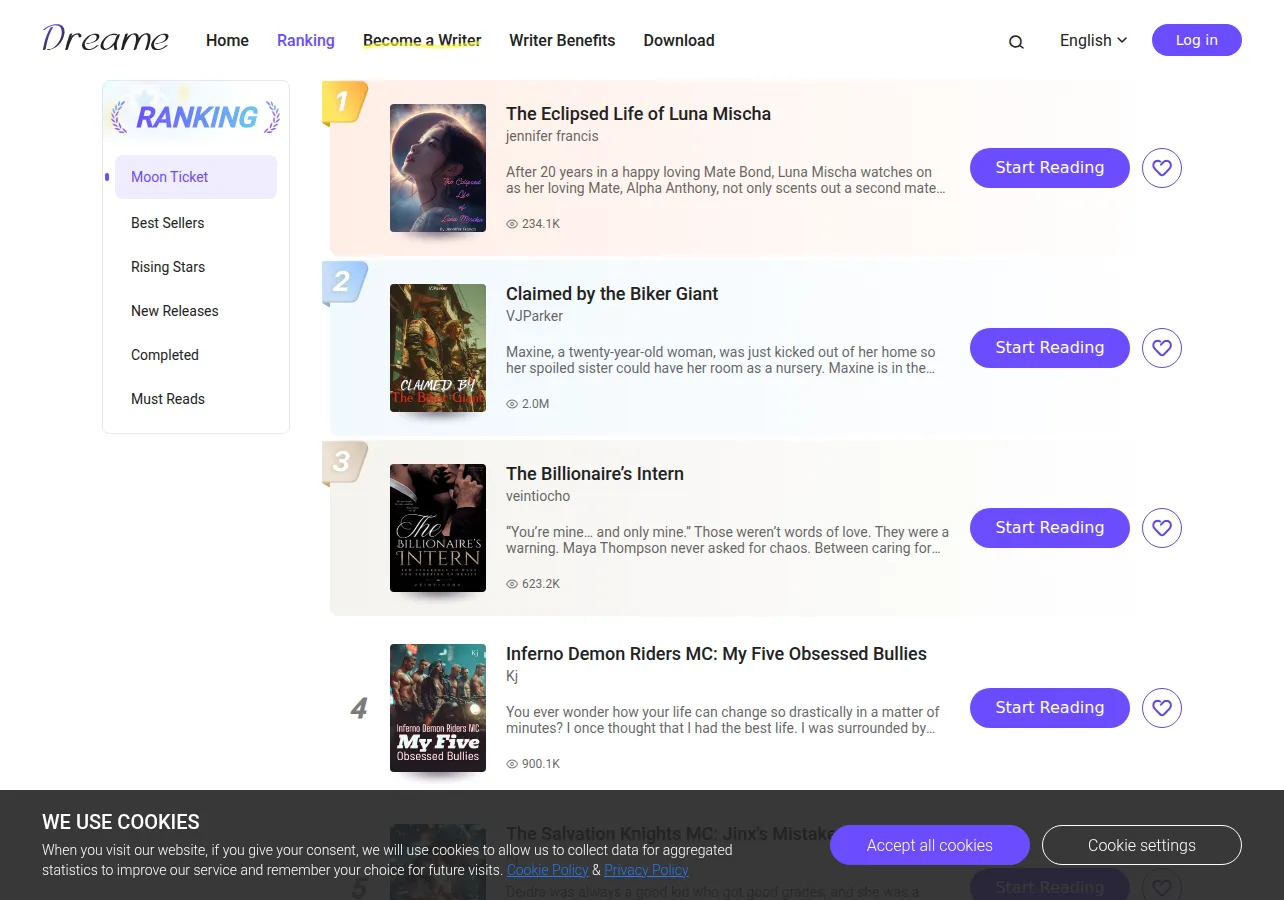Click the Log in button
Viewport: 1284px width, 900px height.
tap(1197, 40)
